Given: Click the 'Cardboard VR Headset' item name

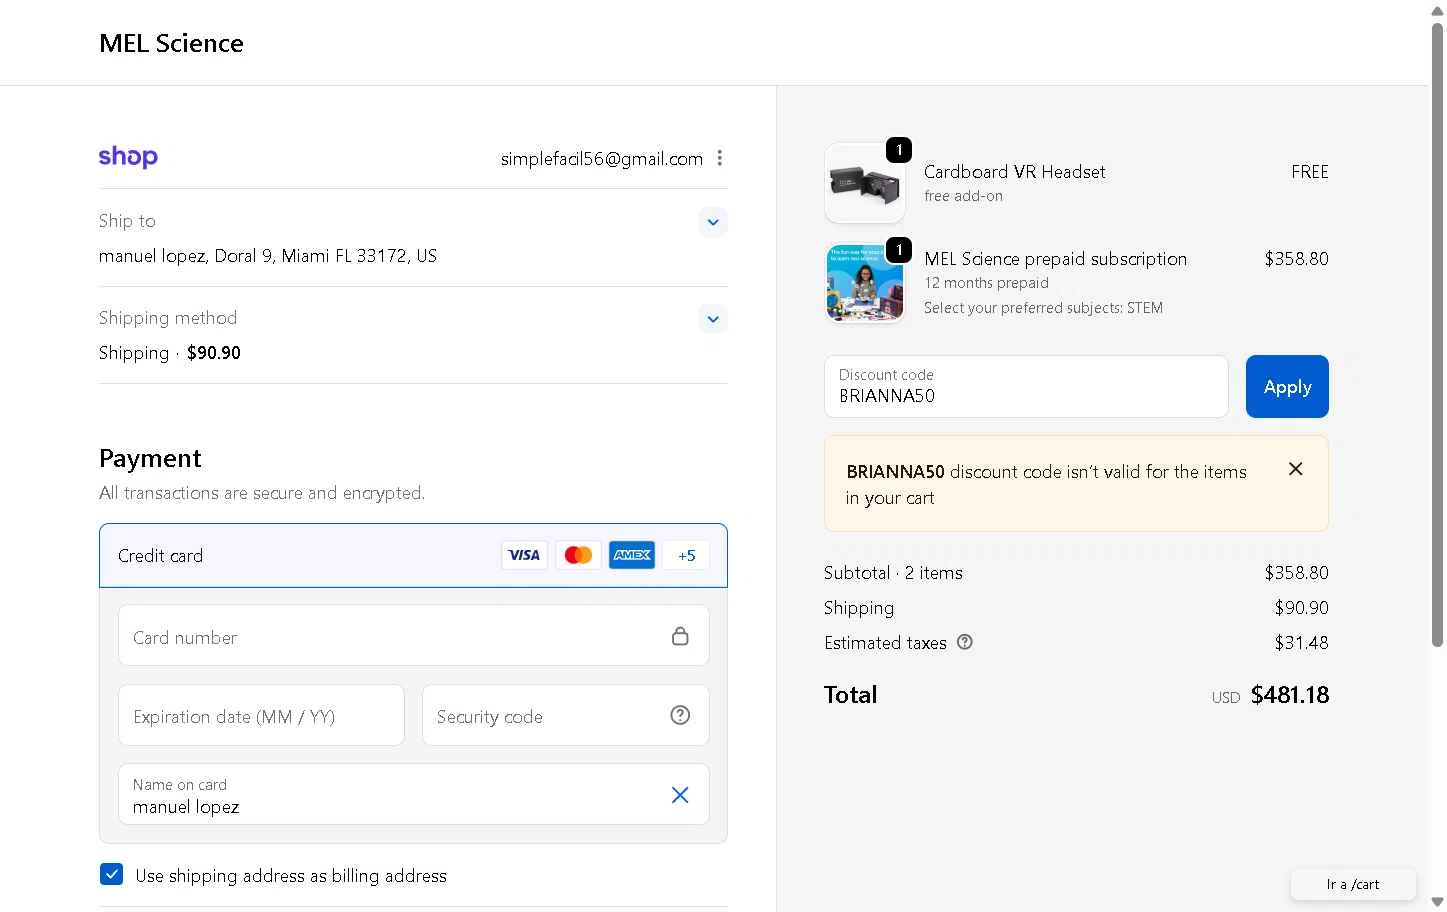Looking at the screenshot, I should pyautogui.click(x=1014, y=172).
